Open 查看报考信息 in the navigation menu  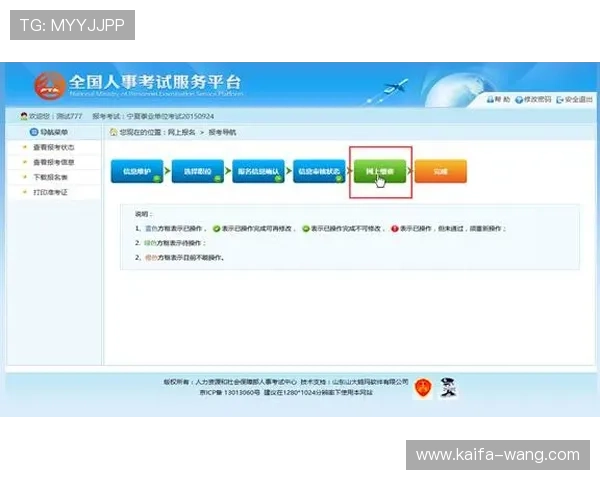click(x=54, y=162)
